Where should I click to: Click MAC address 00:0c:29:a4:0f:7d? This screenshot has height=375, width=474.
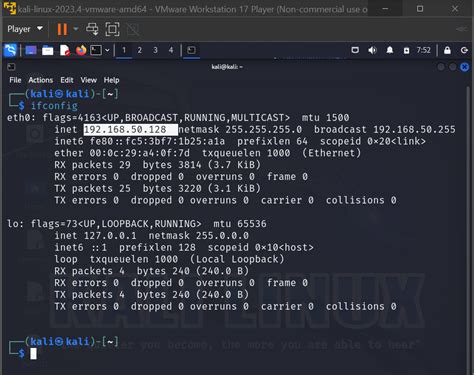click(140, 153)
